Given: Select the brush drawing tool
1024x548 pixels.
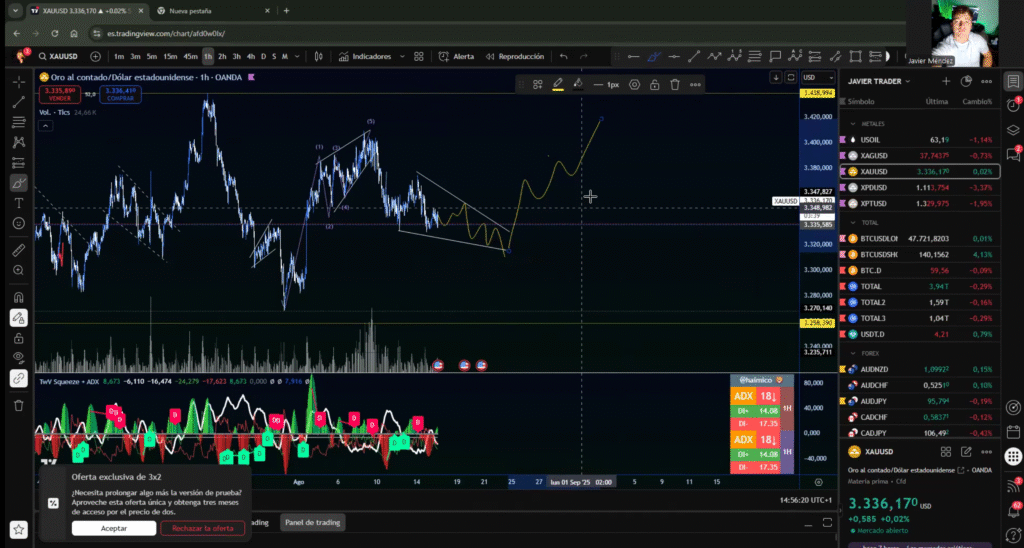Looking at the screenshot, I should tap(19, 183).
